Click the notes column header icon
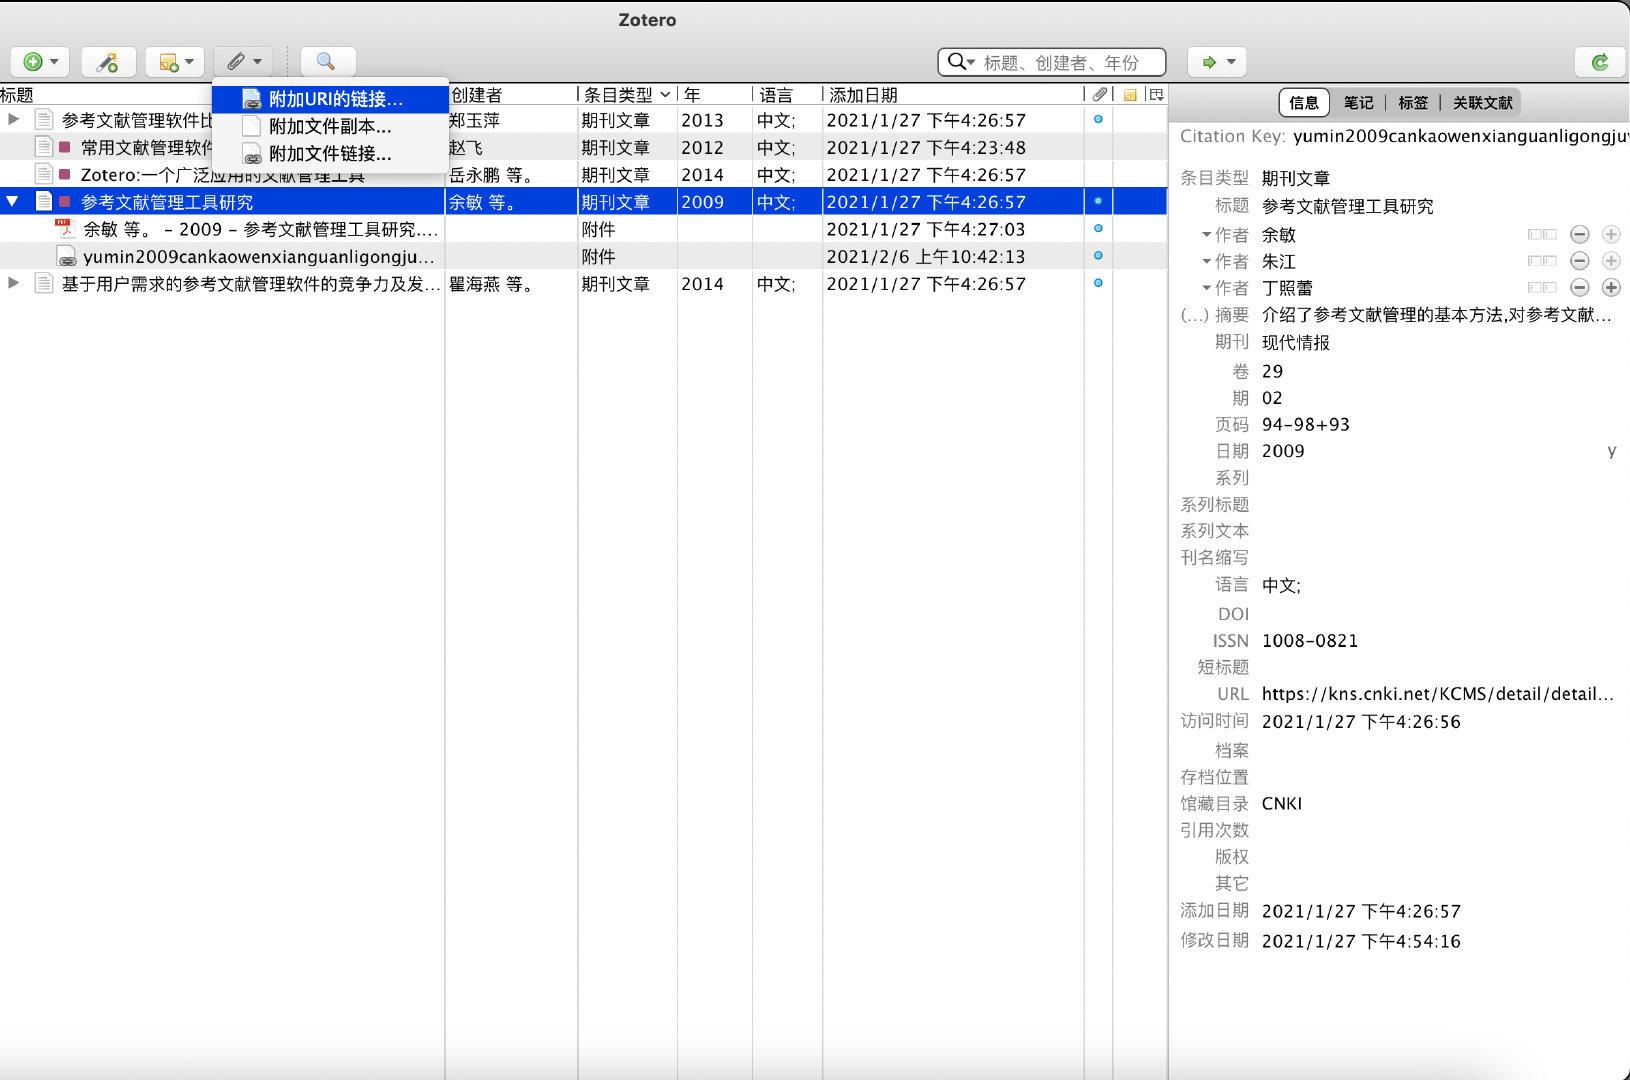Screen dimensions: 1630x1080 [1130, 94]
